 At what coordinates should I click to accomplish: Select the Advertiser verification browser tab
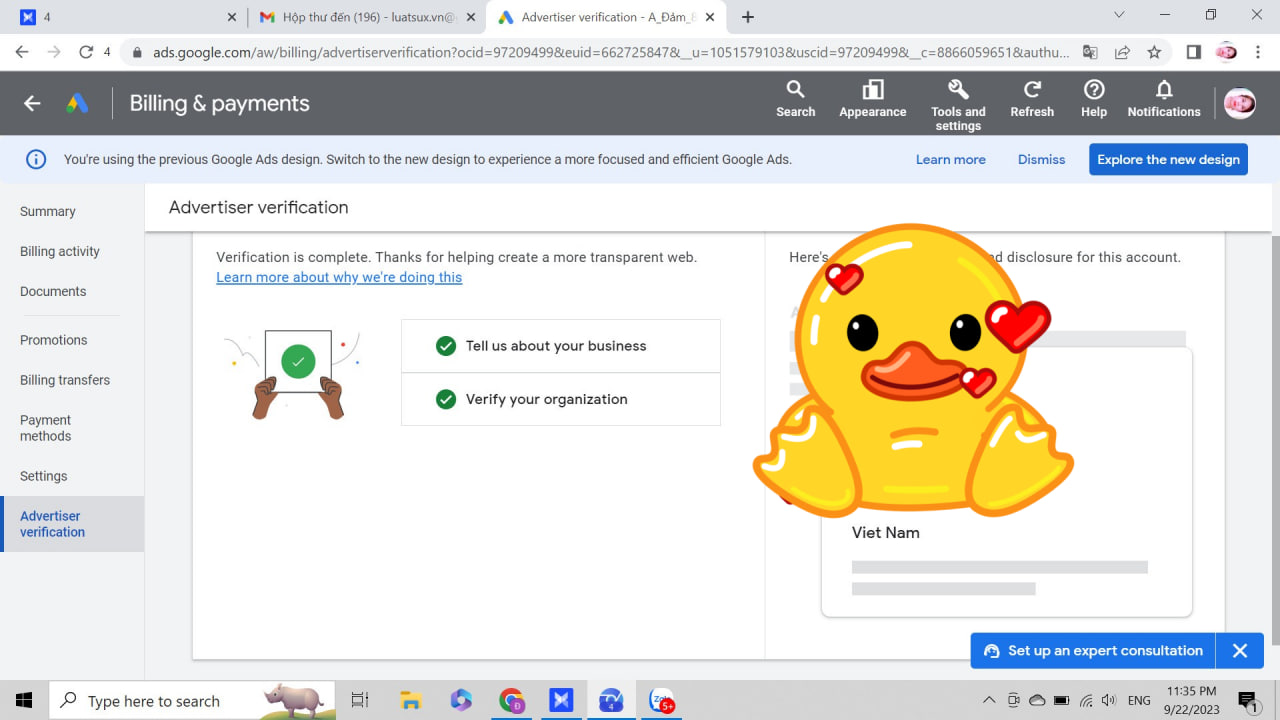tap(607, 17)
